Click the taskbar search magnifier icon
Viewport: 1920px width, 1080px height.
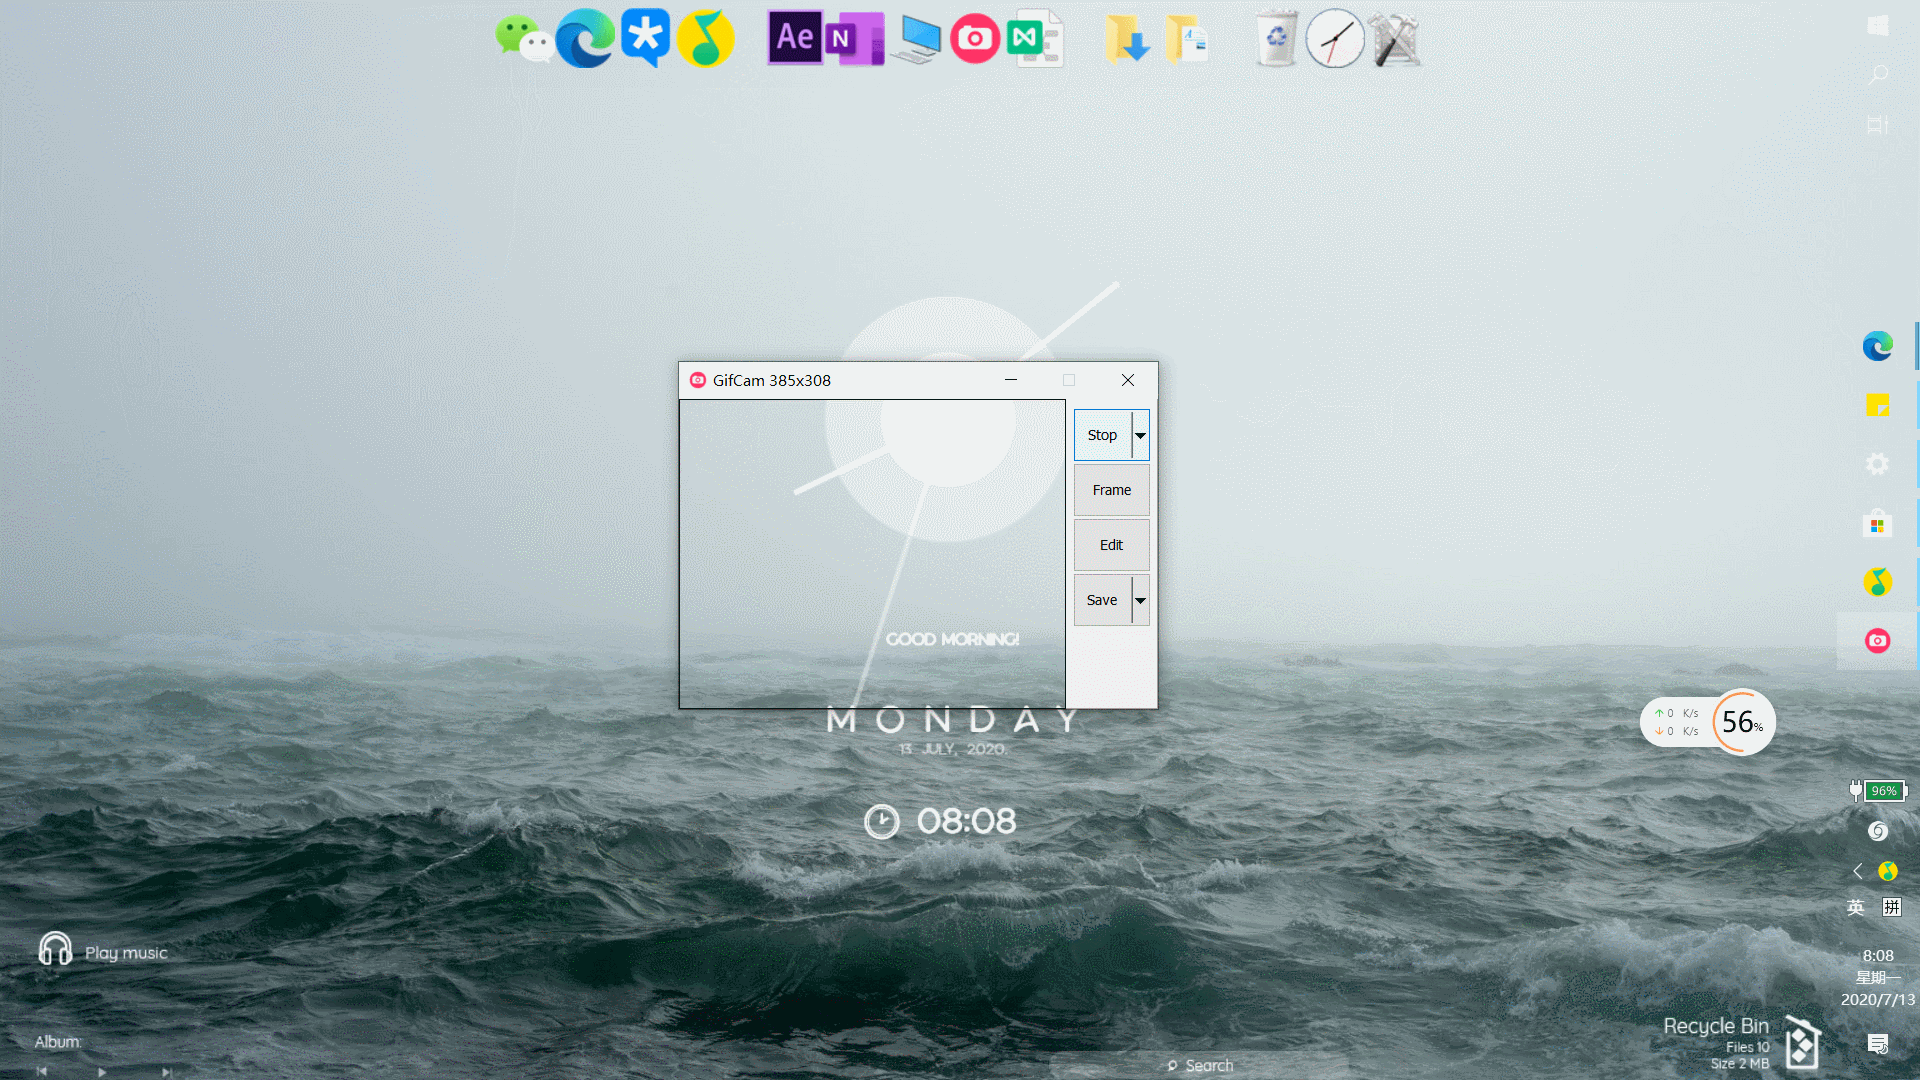(x=1878, y=75)
